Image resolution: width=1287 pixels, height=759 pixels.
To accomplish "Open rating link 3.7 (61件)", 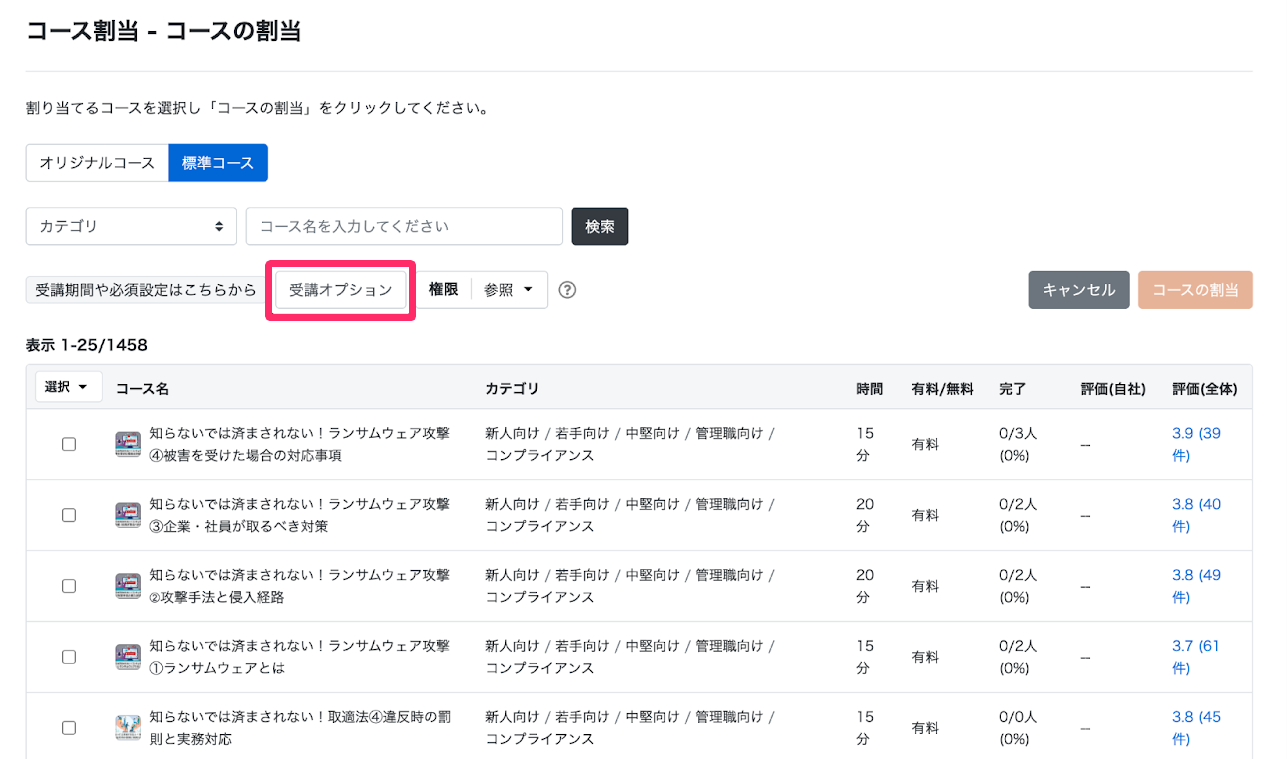I will pyautogui.click(x=1196, y=657).
